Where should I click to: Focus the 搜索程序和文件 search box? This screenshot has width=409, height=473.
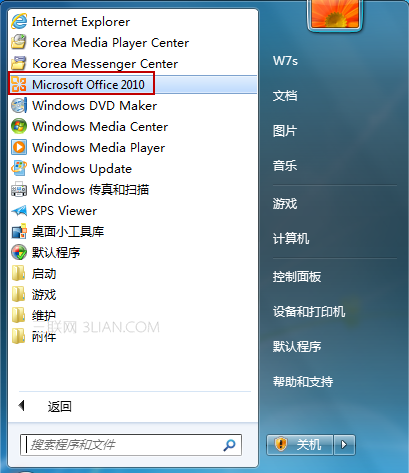[131, 445]
